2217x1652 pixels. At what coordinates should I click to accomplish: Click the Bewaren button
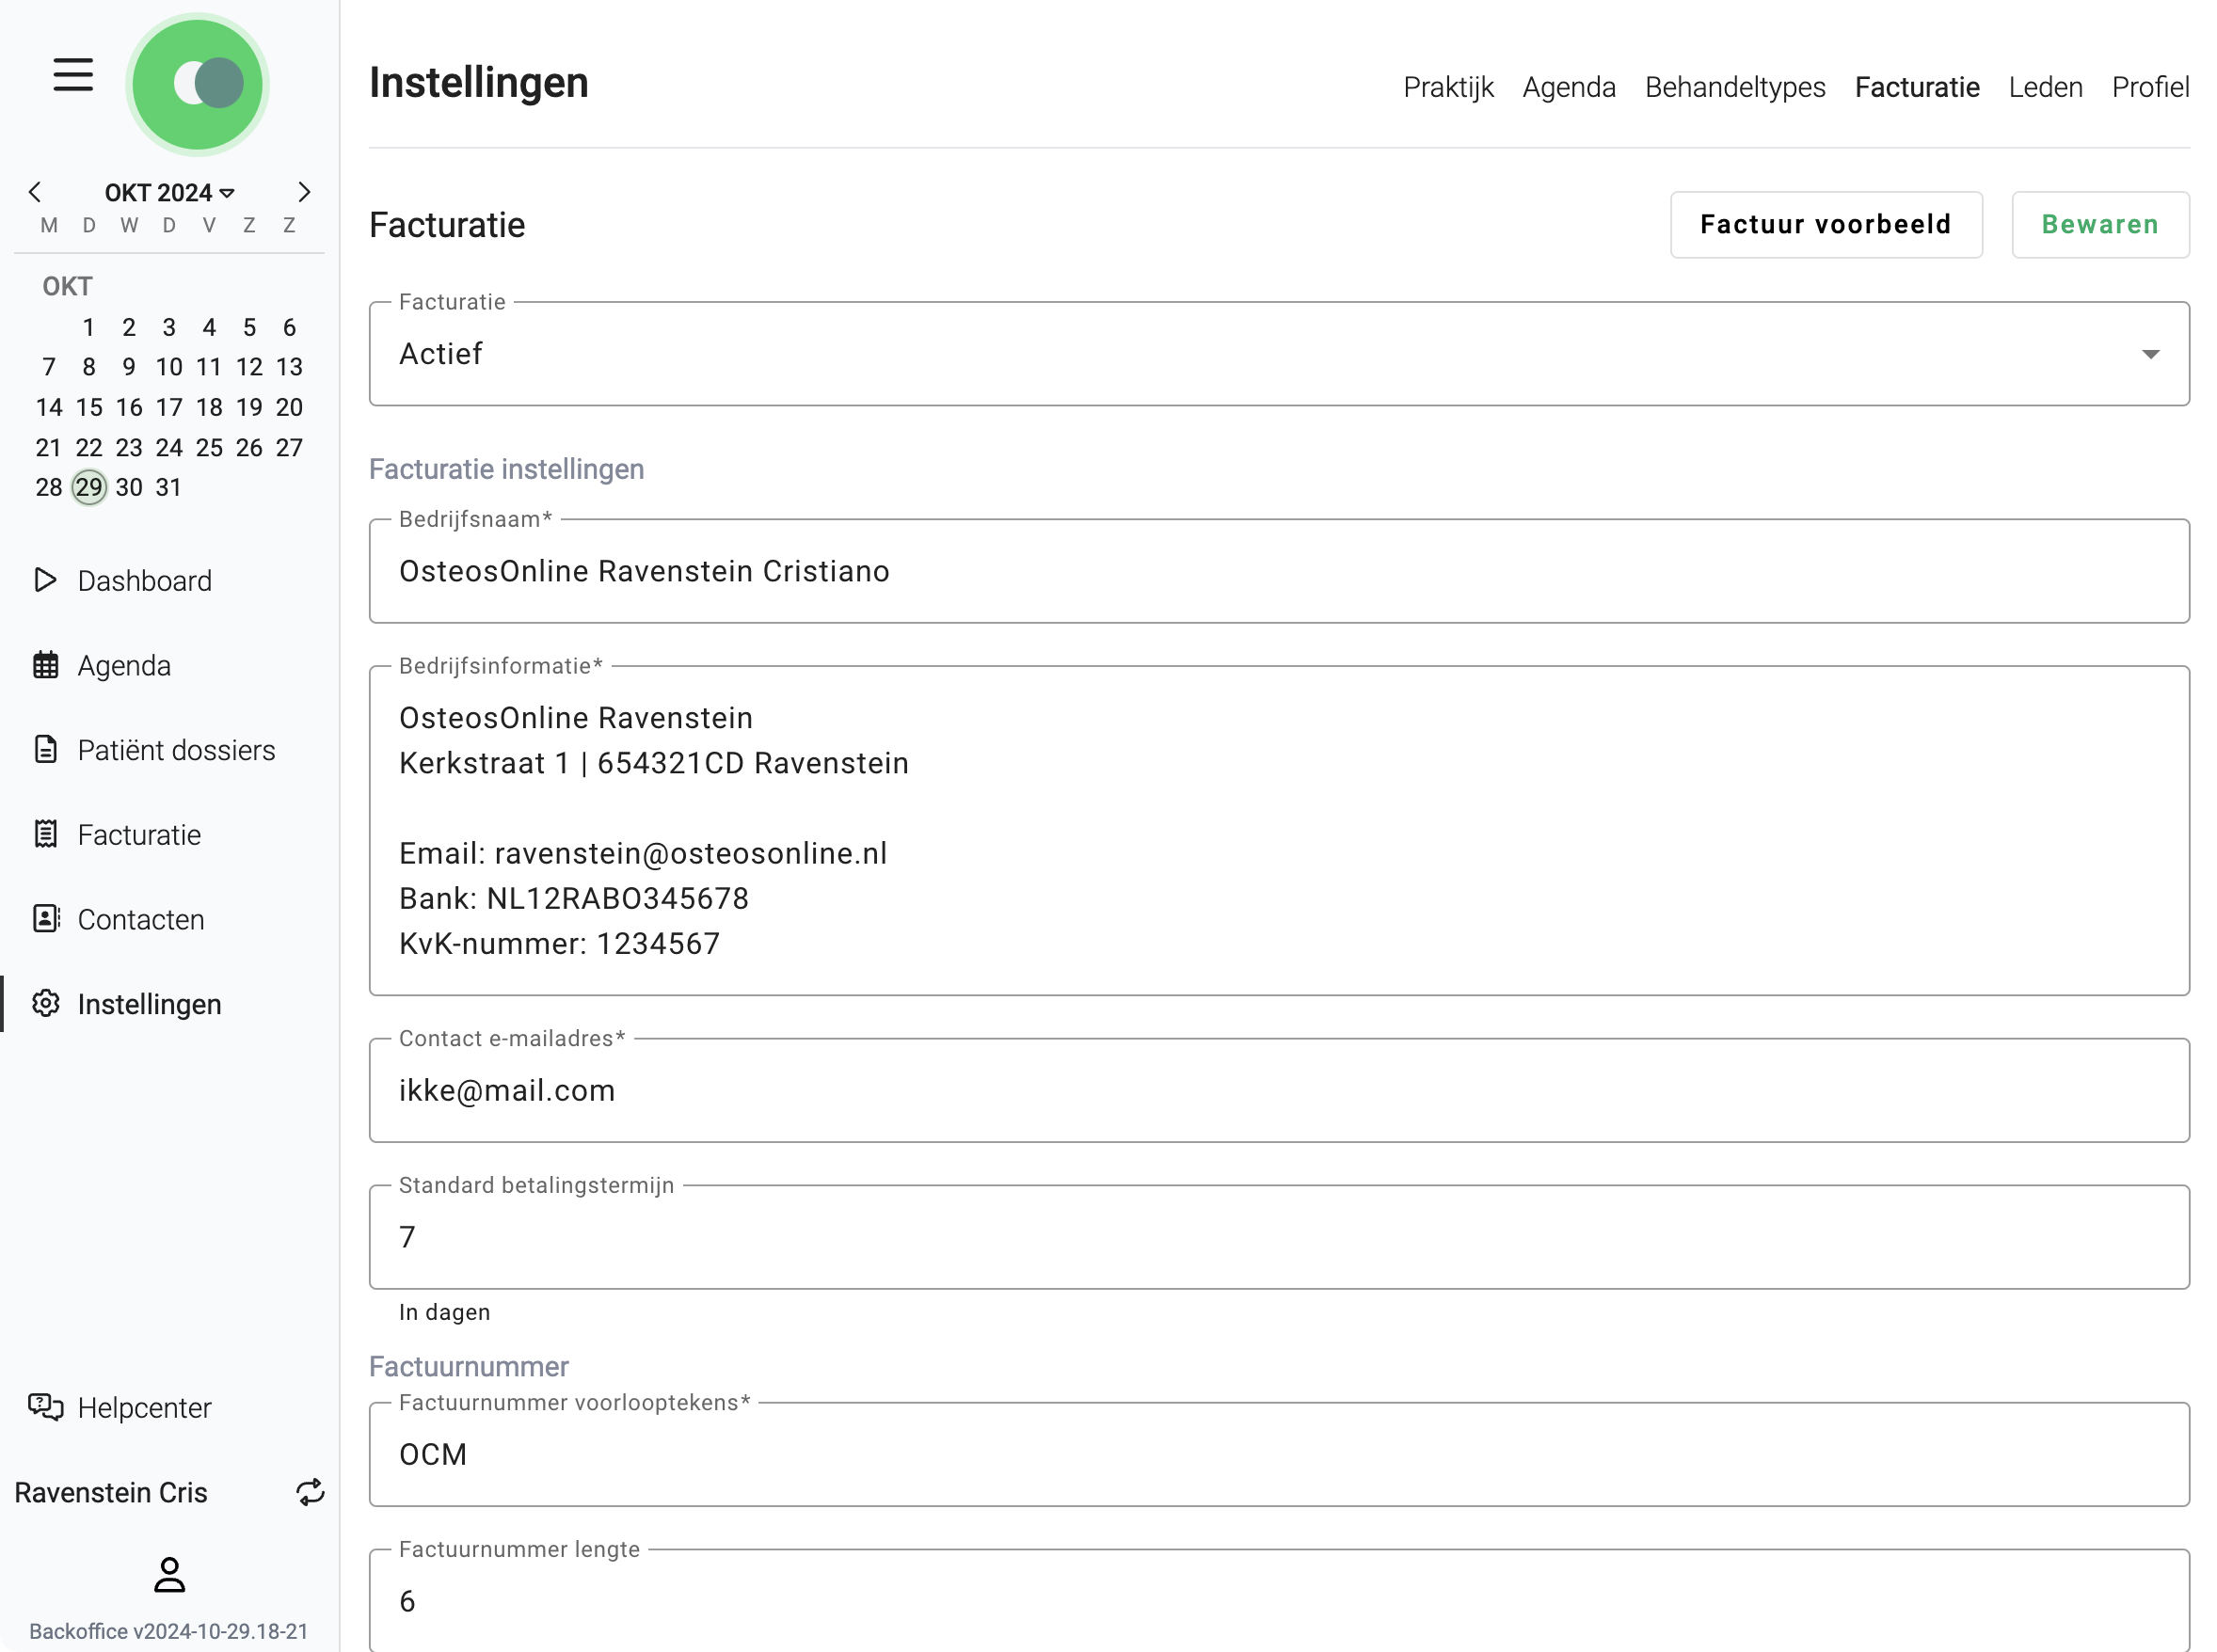click(2100, 224)
